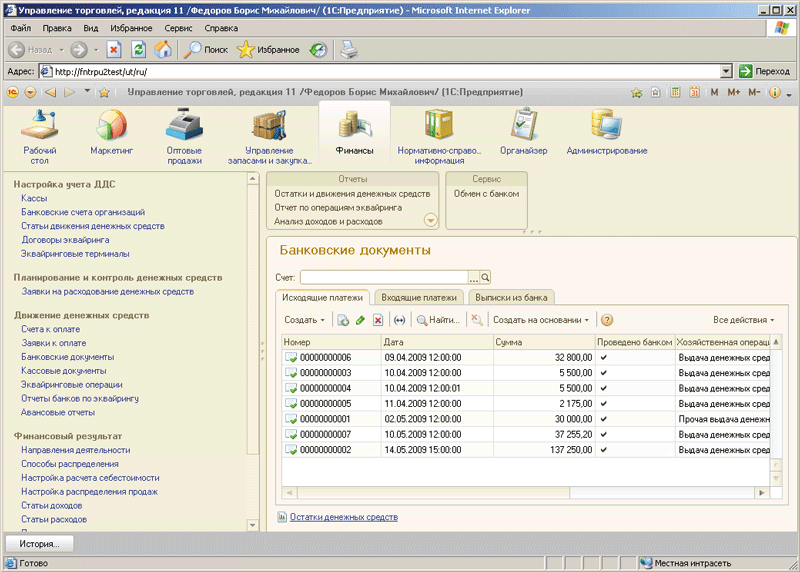This screenshot has width=800, height=572.
Task: Open Обмен с банком link
Action: 486,194
